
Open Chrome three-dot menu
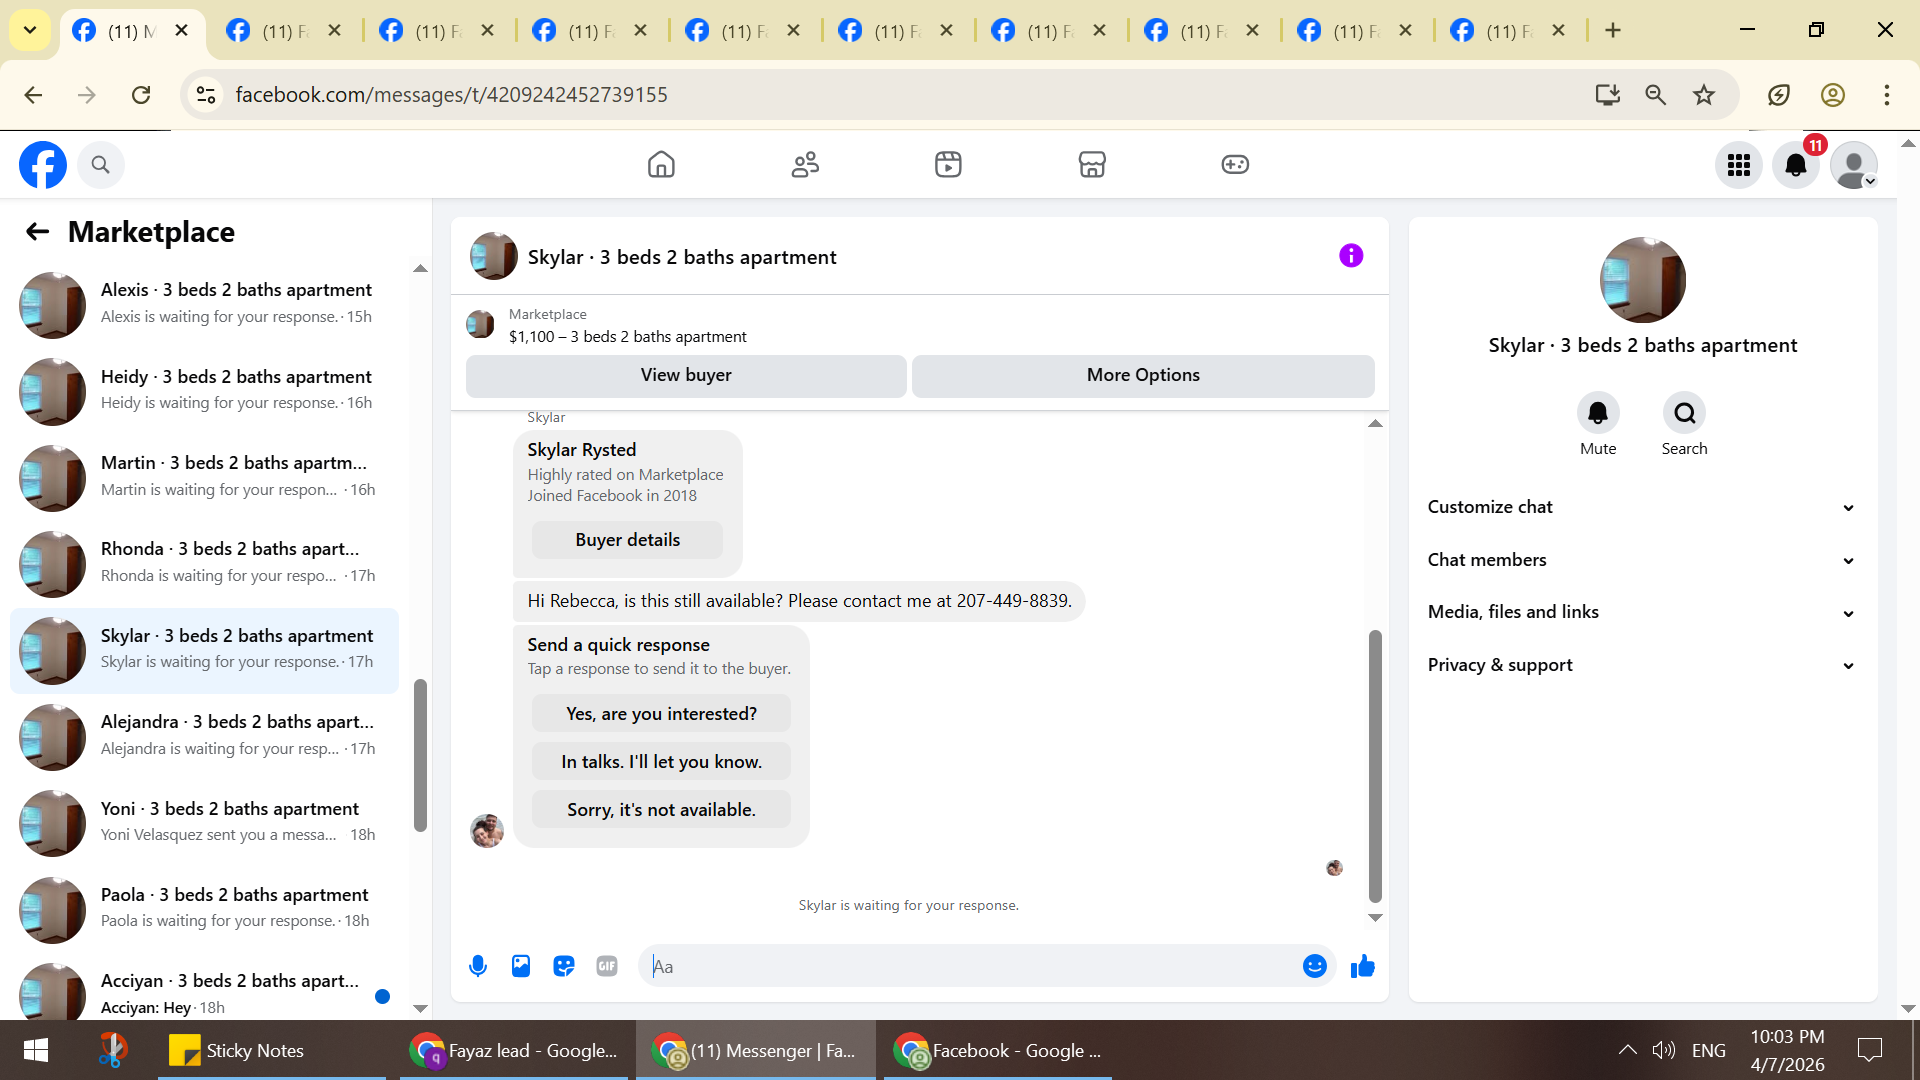click(1887, 95)
